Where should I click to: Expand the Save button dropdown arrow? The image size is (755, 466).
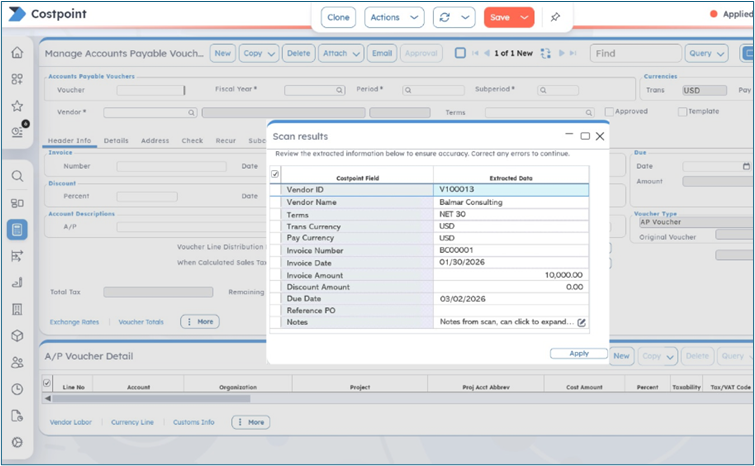tap(526, 17)
